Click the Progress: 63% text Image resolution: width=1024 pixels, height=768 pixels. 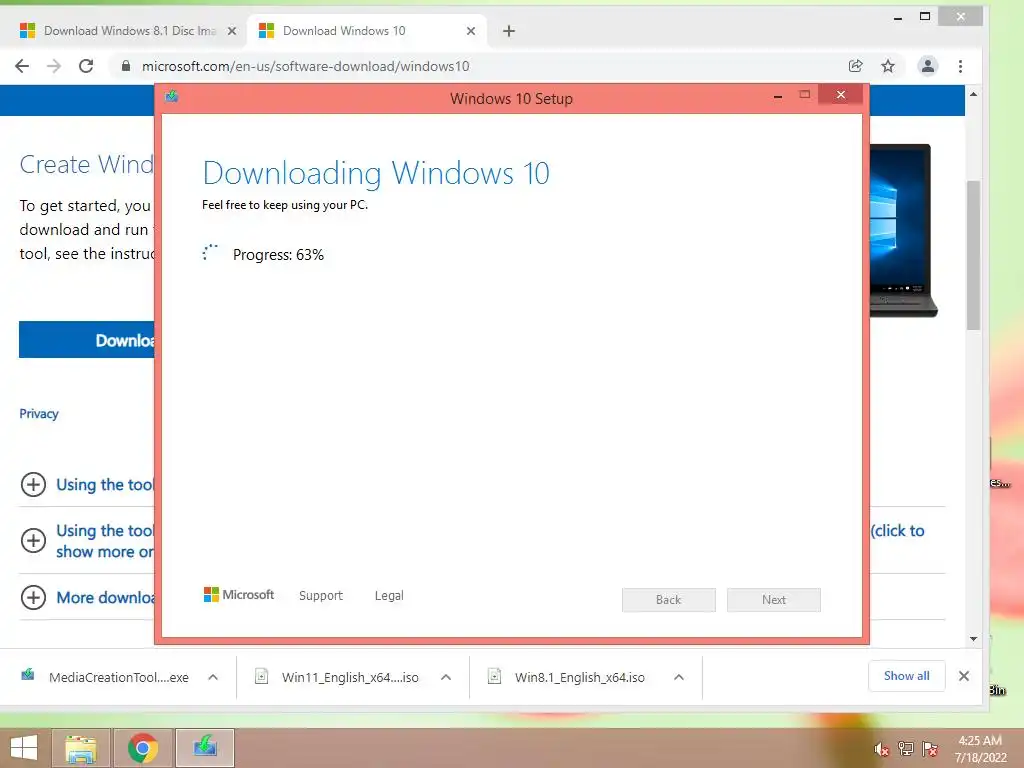pyautogui.click(x=278, y=255)
